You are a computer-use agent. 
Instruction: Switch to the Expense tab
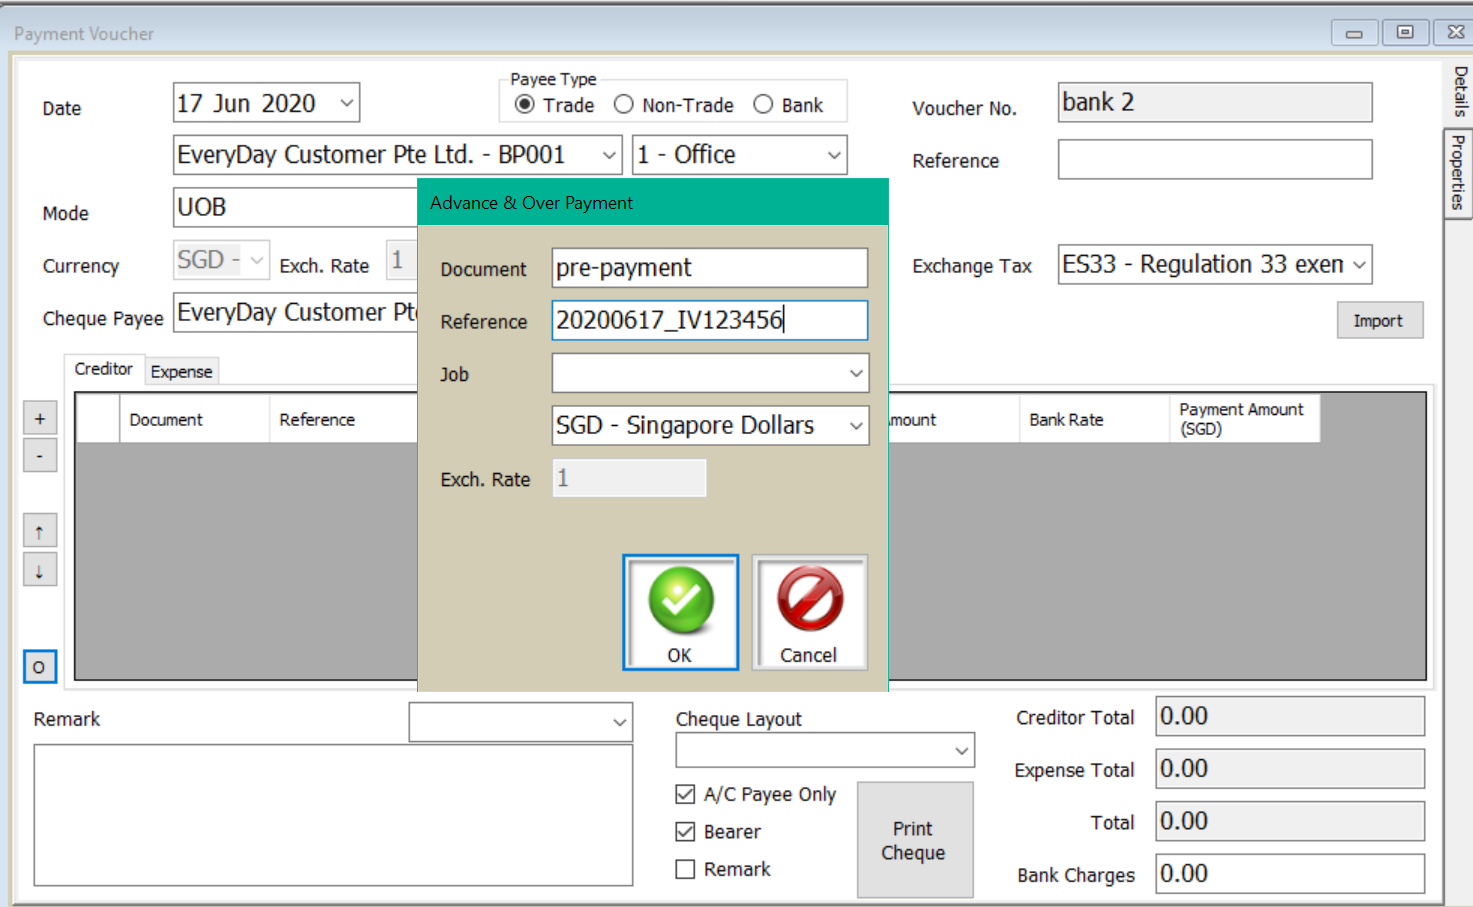click(x=181, y=371)
